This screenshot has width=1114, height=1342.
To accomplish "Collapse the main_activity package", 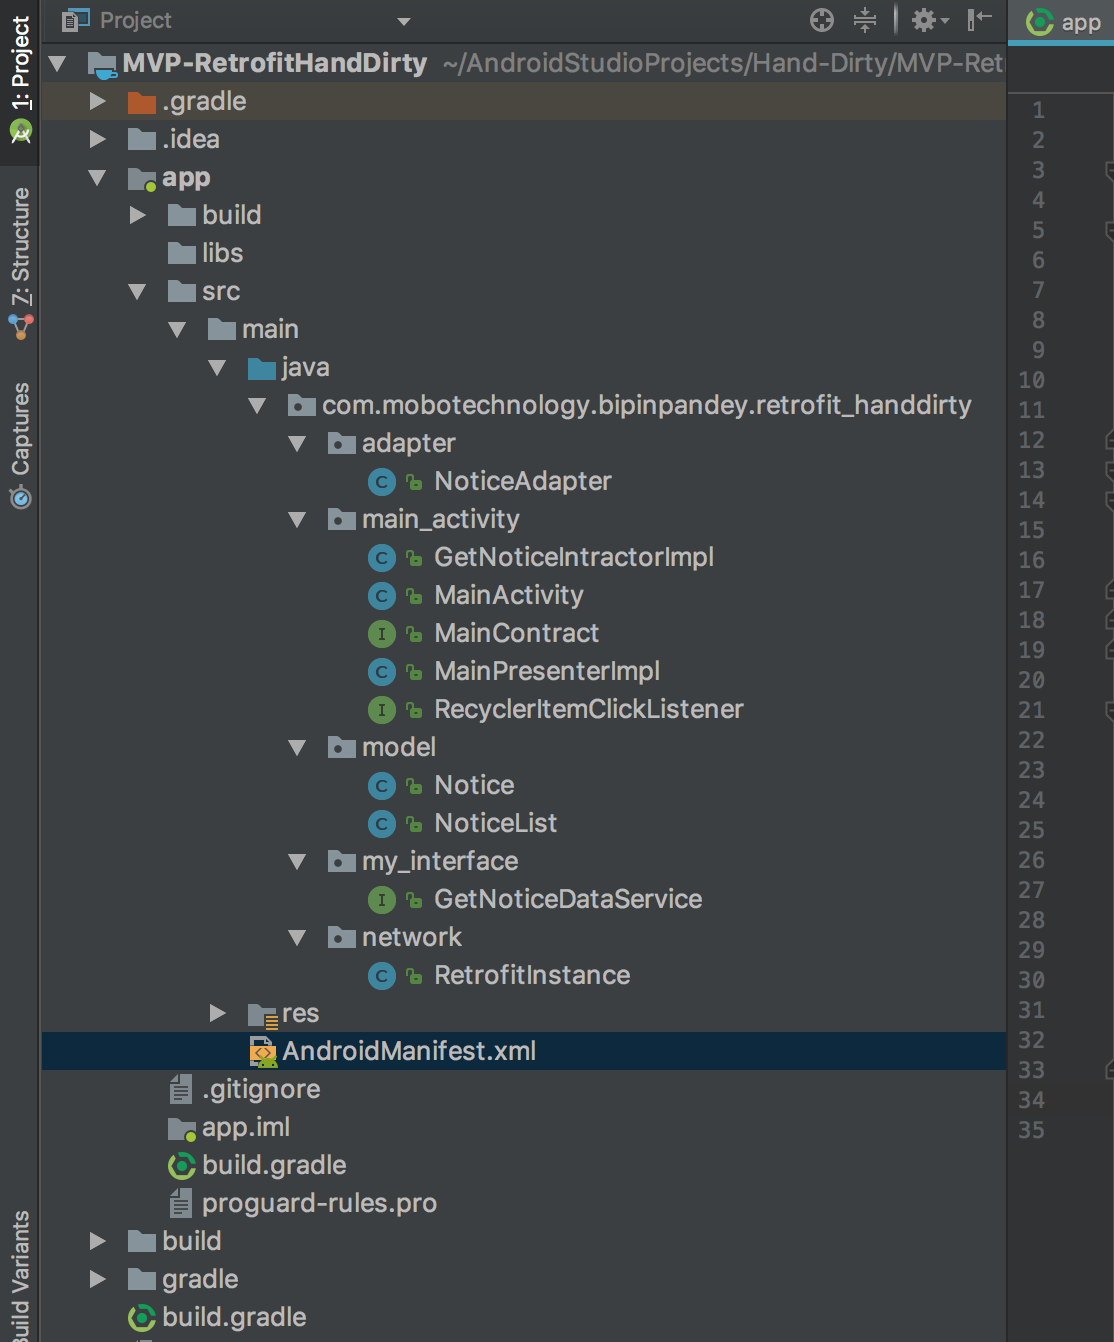I will 297,520.
